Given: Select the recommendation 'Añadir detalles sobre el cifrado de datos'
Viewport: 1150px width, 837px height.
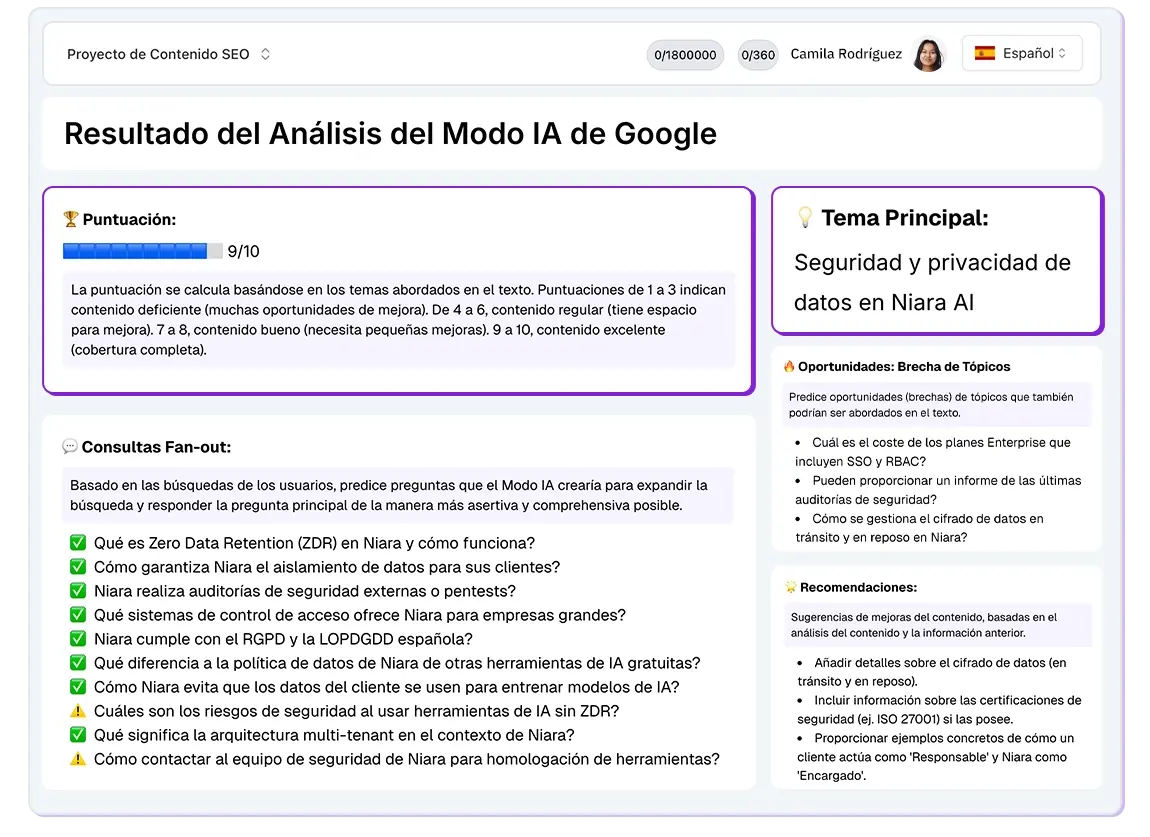Looking at the screenshot, I should (x=932, y=672).
